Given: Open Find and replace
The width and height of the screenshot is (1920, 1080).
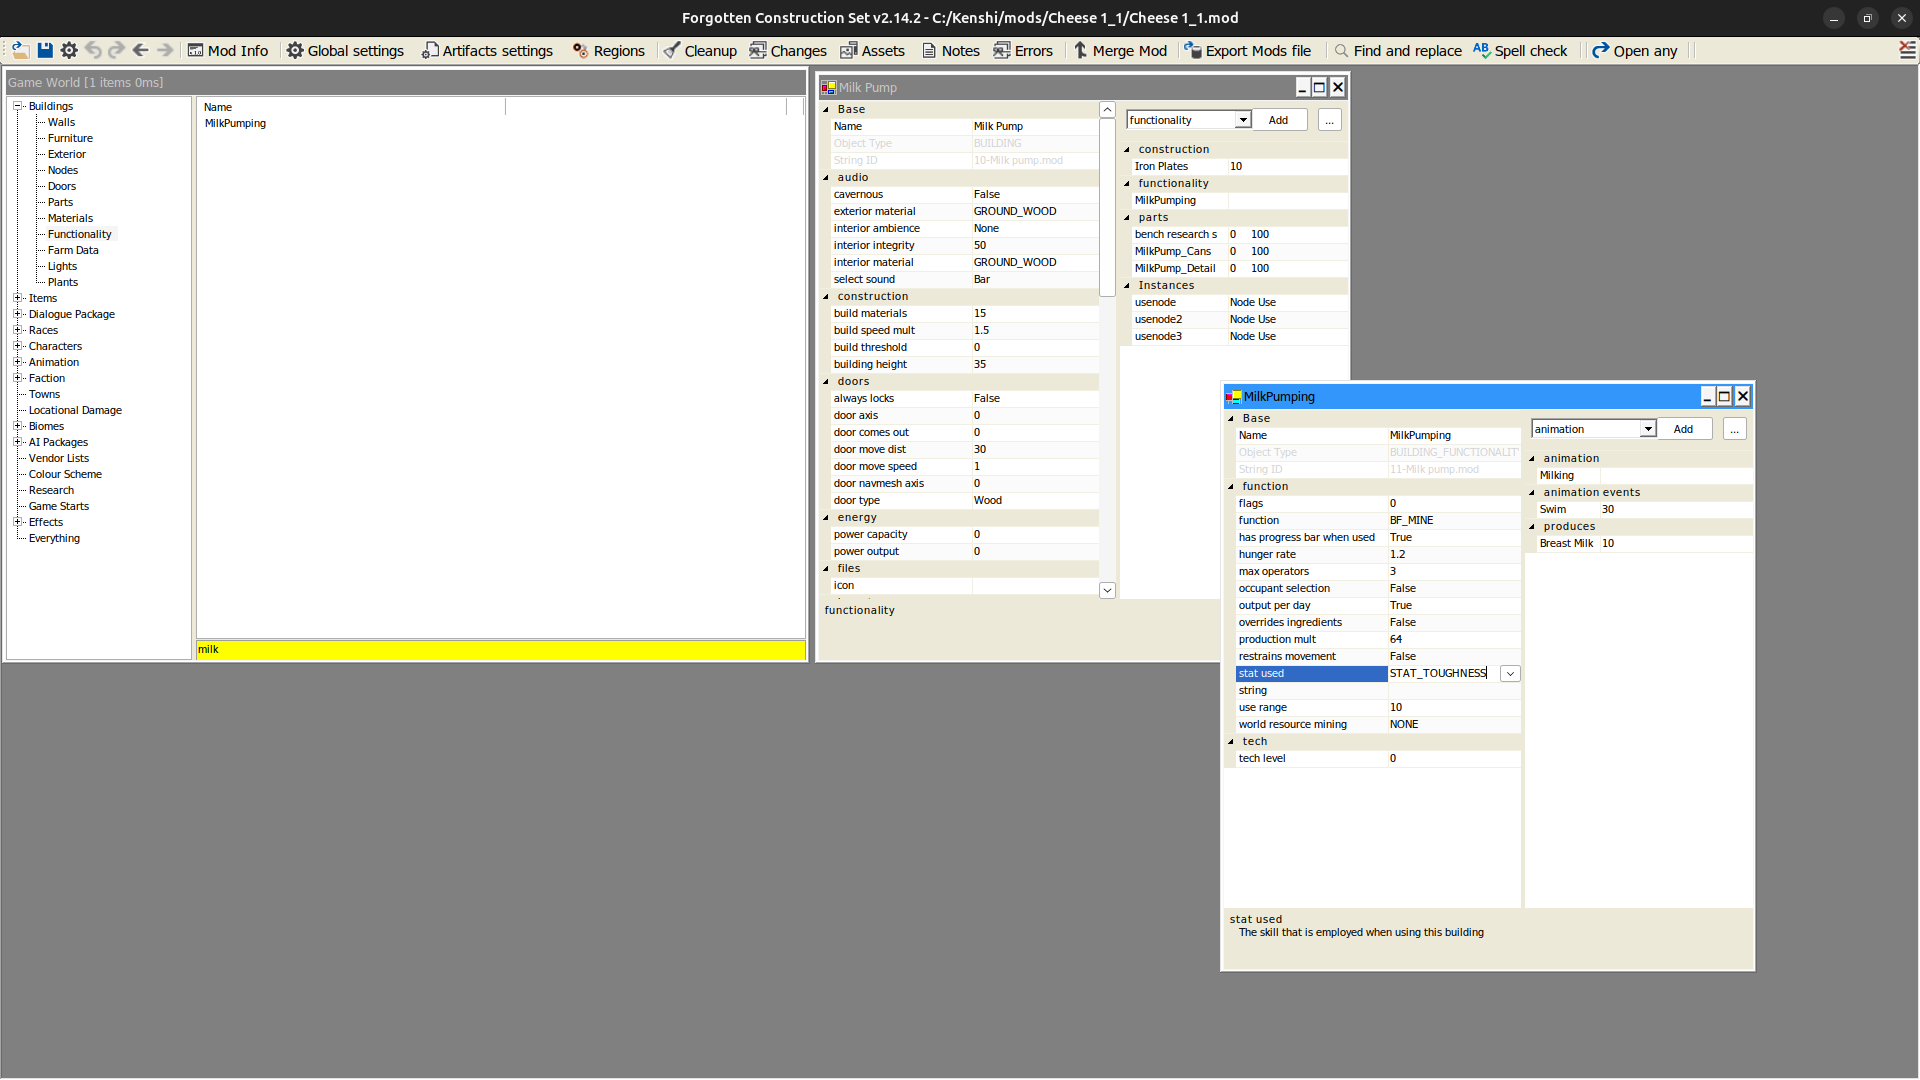Looking at the screenshot, I should pyautogui.click(x=1397, y=50).
